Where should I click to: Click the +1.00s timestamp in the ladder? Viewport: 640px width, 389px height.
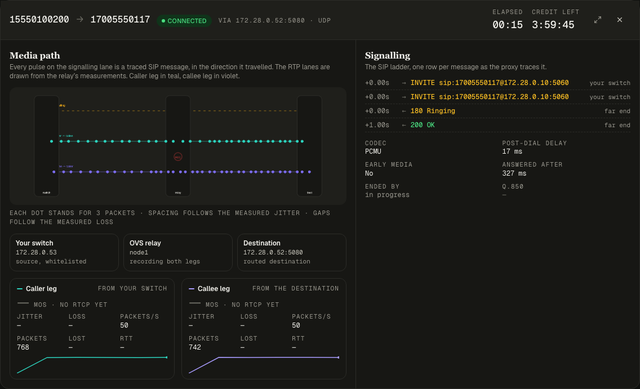pos(377,125)
